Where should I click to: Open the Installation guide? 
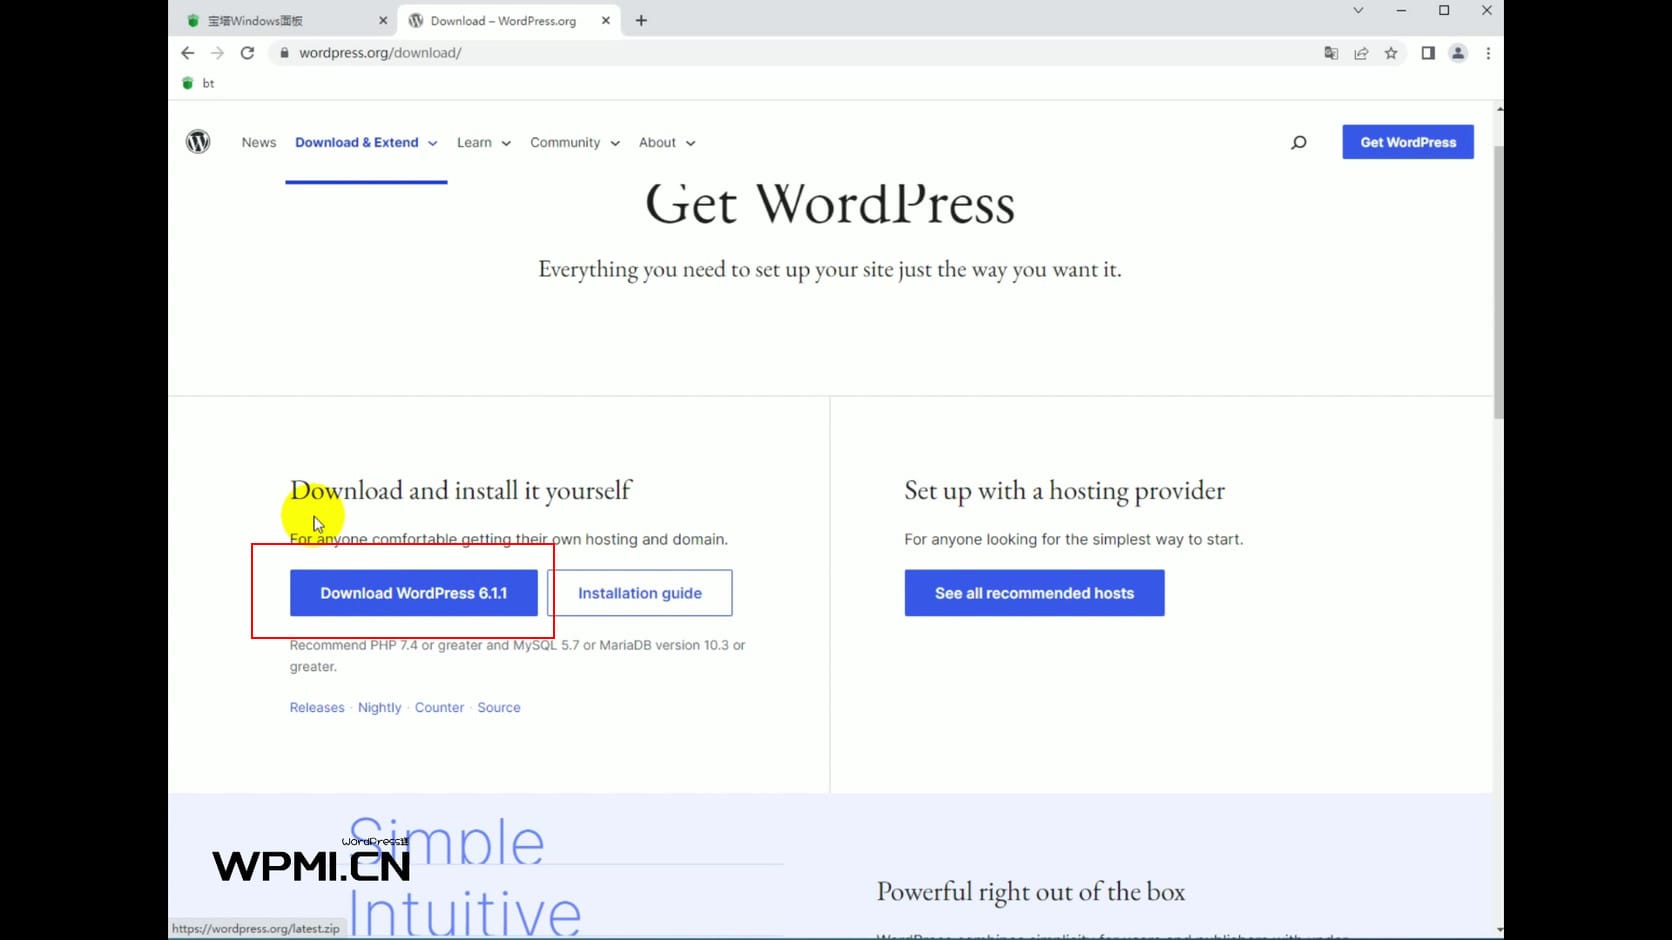pyautogui.click(x=640, y=592)
